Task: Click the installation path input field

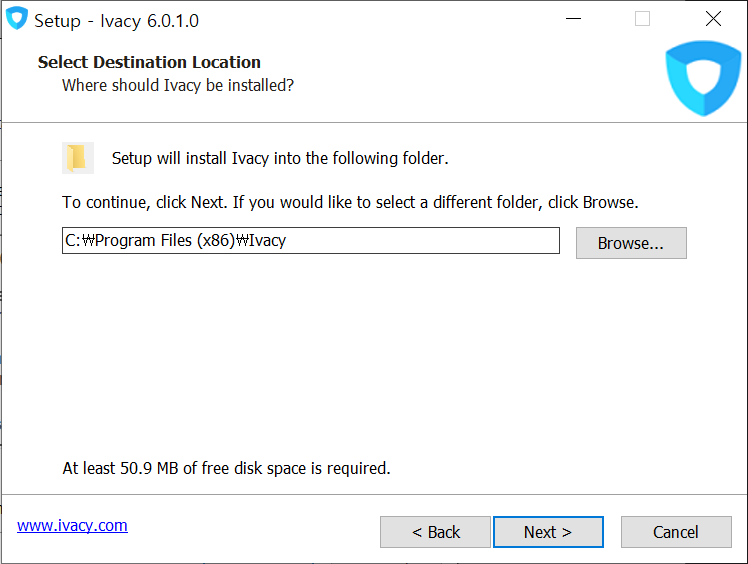Action: (311, 240)
